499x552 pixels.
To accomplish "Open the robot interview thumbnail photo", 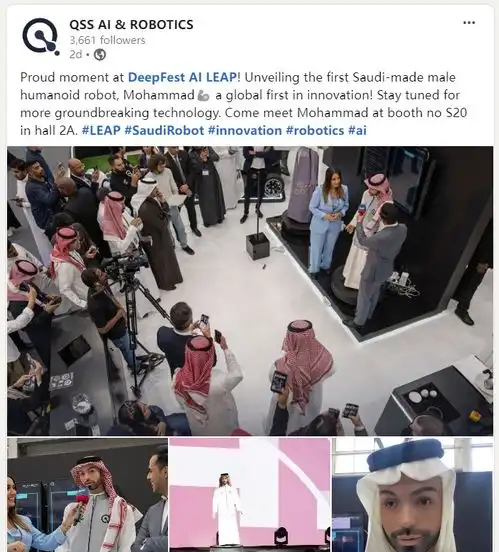I will click(87, 495).
